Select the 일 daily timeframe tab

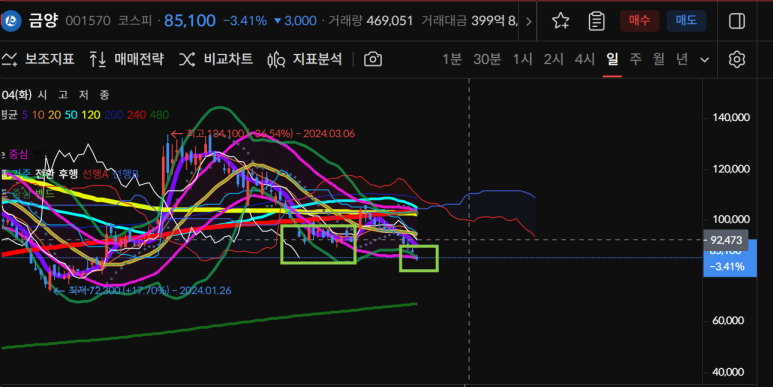tap(612, 60)
